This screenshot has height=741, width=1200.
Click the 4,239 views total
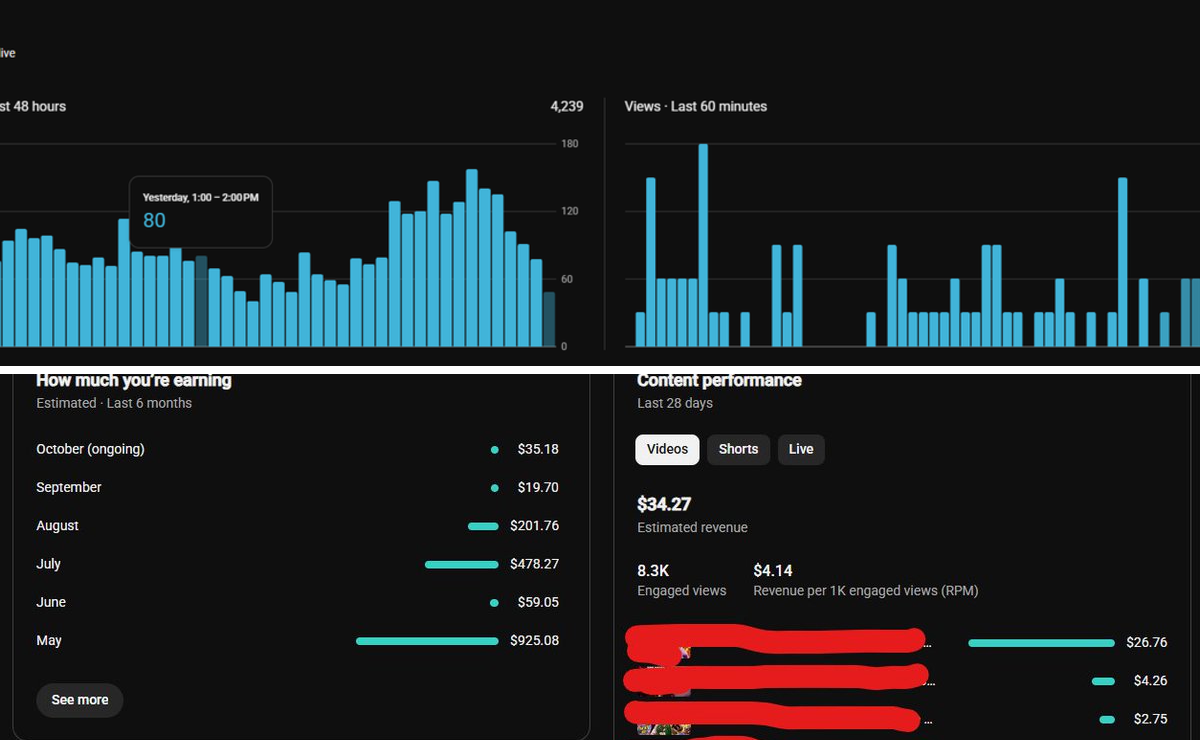pos(567,106)
